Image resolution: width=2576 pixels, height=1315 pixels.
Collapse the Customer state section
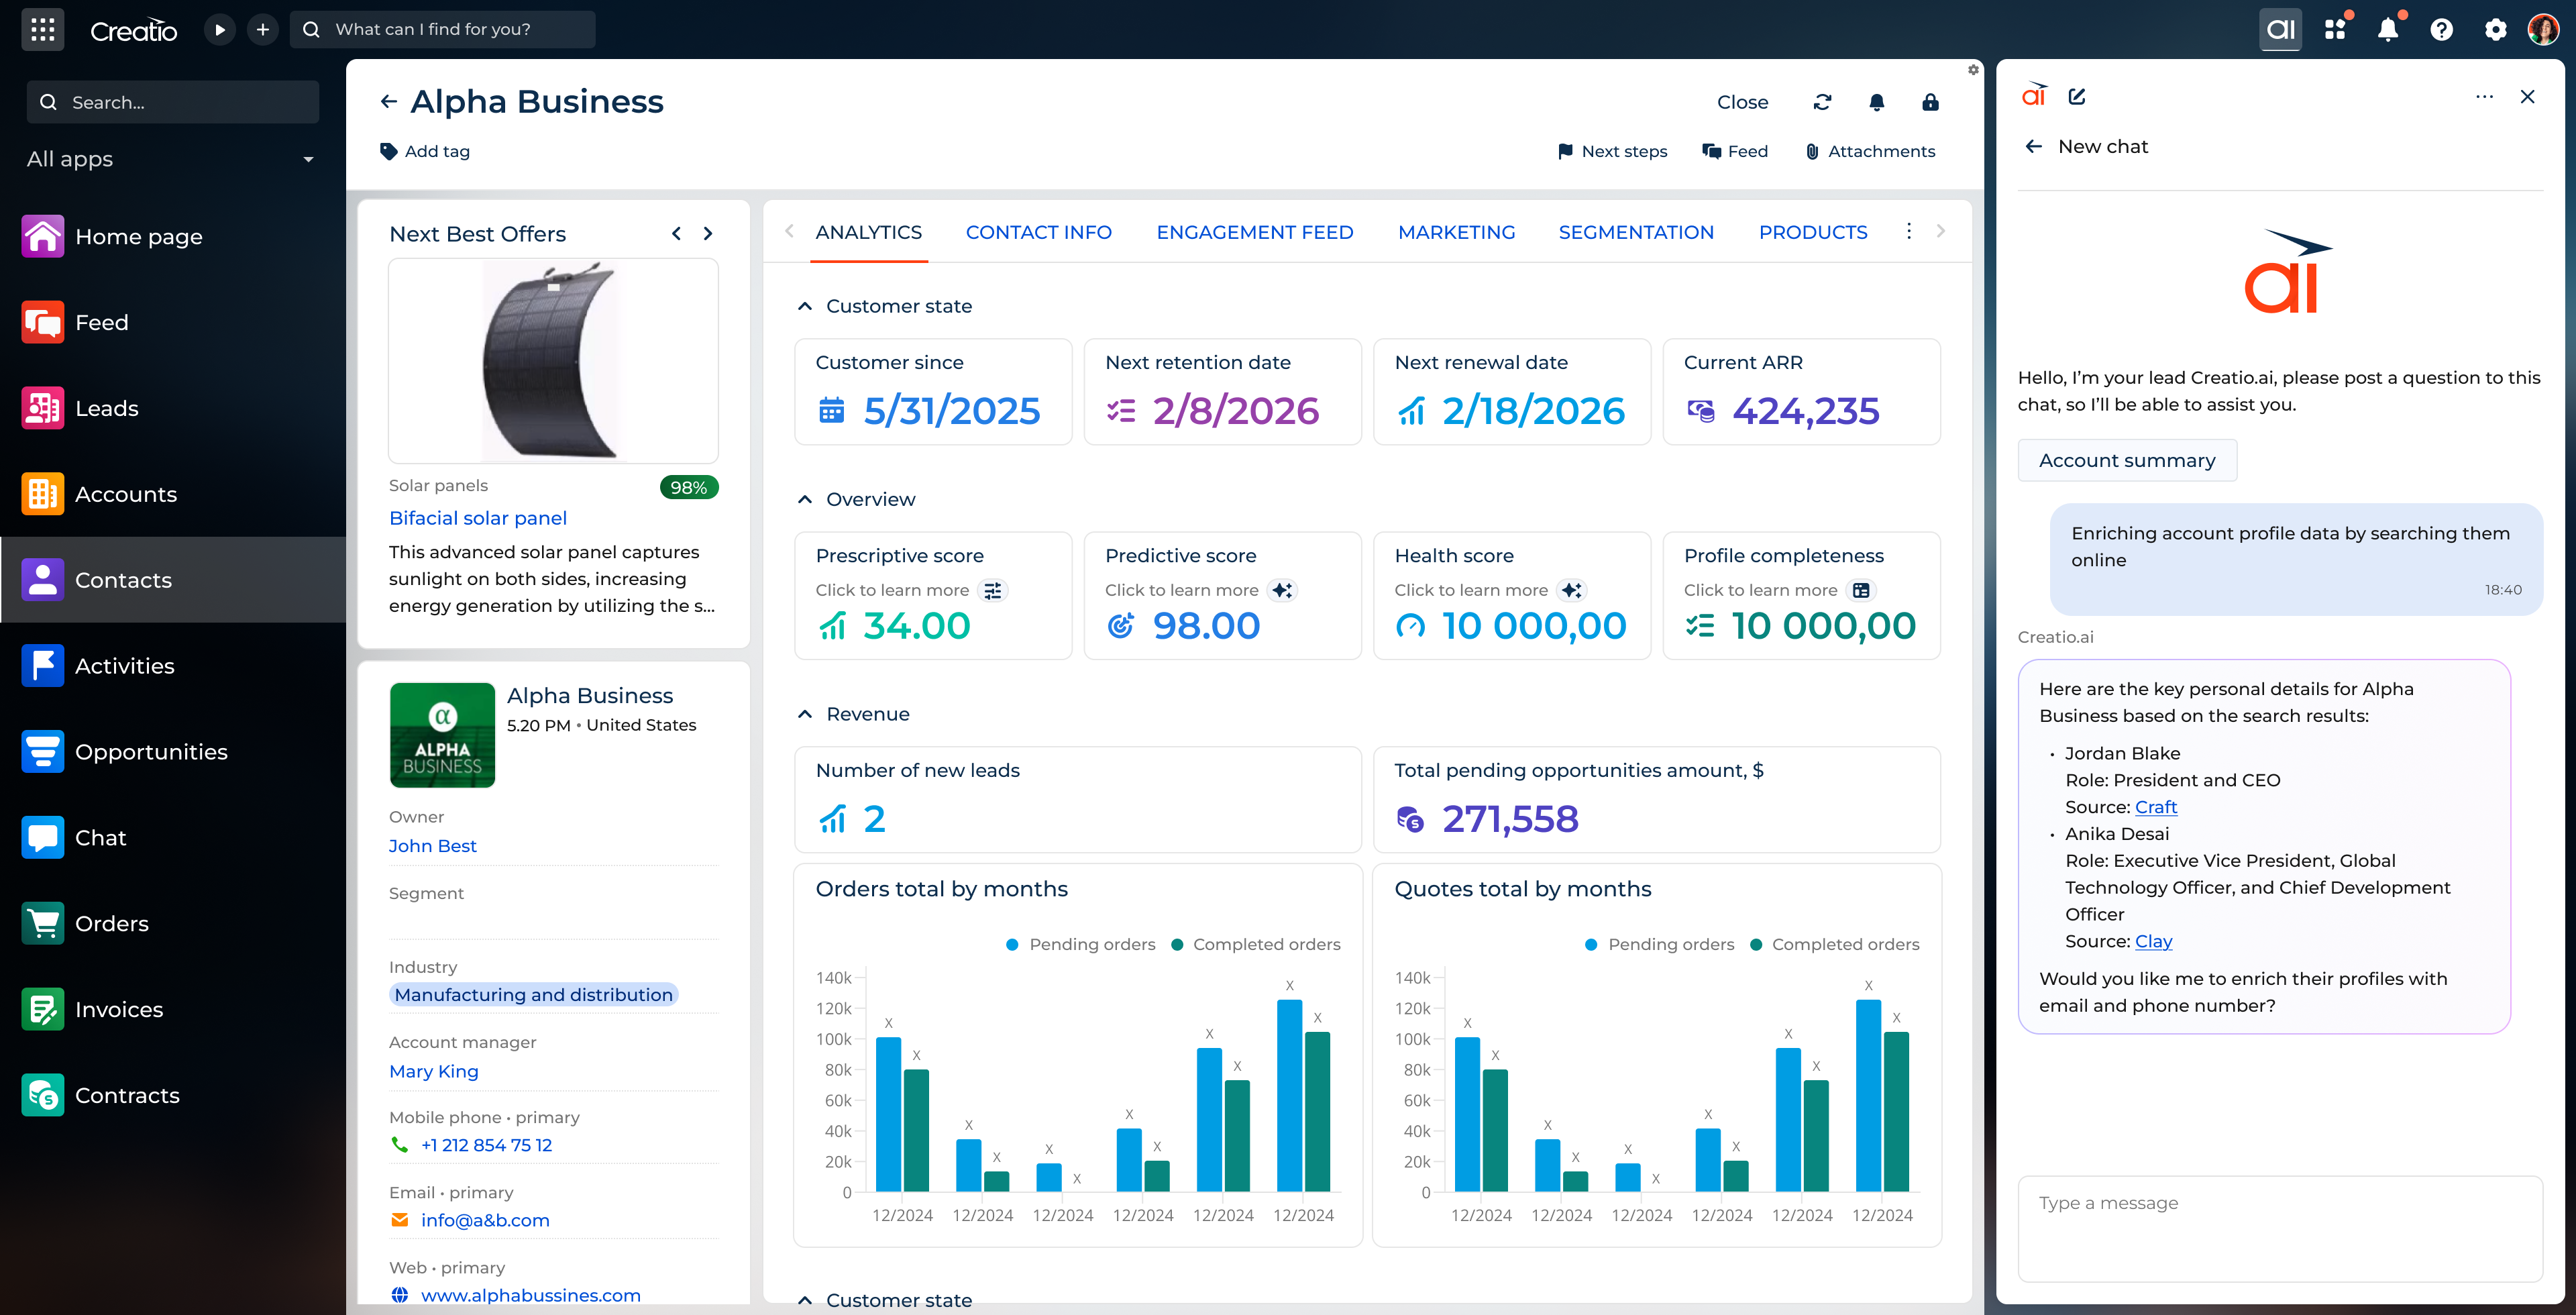coord(806,306)
